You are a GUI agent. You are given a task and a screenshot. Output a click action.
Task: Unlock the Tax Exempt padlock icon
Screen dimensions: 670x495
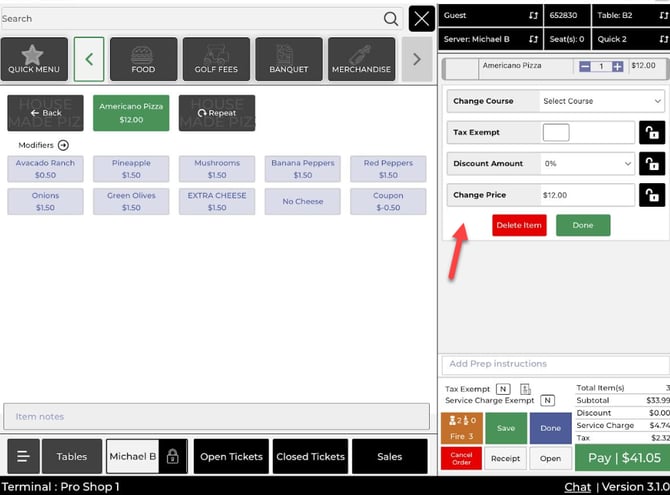(x=652, y=133)
